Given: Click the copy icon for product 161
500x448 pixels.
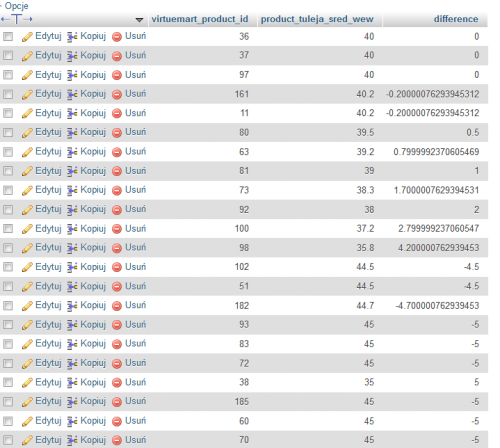Looking at the screenshot, I should tap(72, 94).
